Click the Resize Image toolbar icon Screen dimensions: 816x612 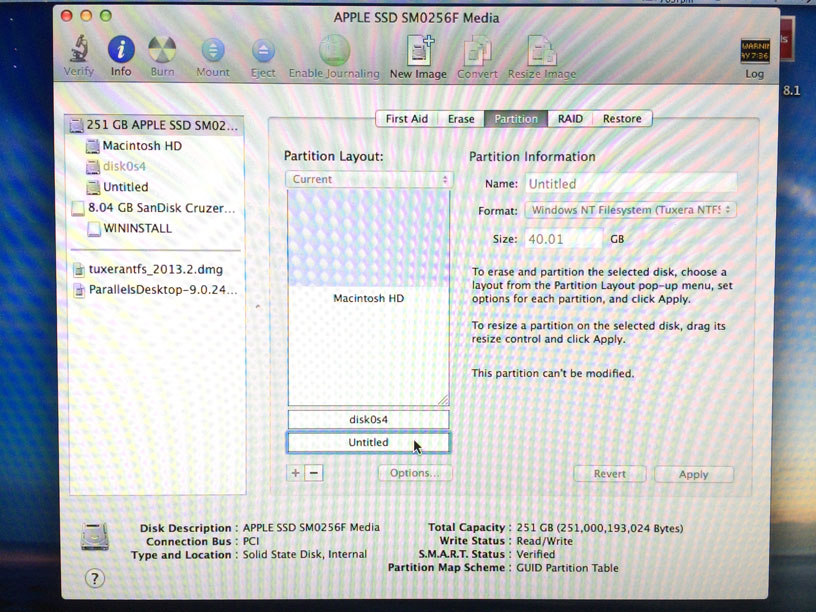[x=542, y=51]
